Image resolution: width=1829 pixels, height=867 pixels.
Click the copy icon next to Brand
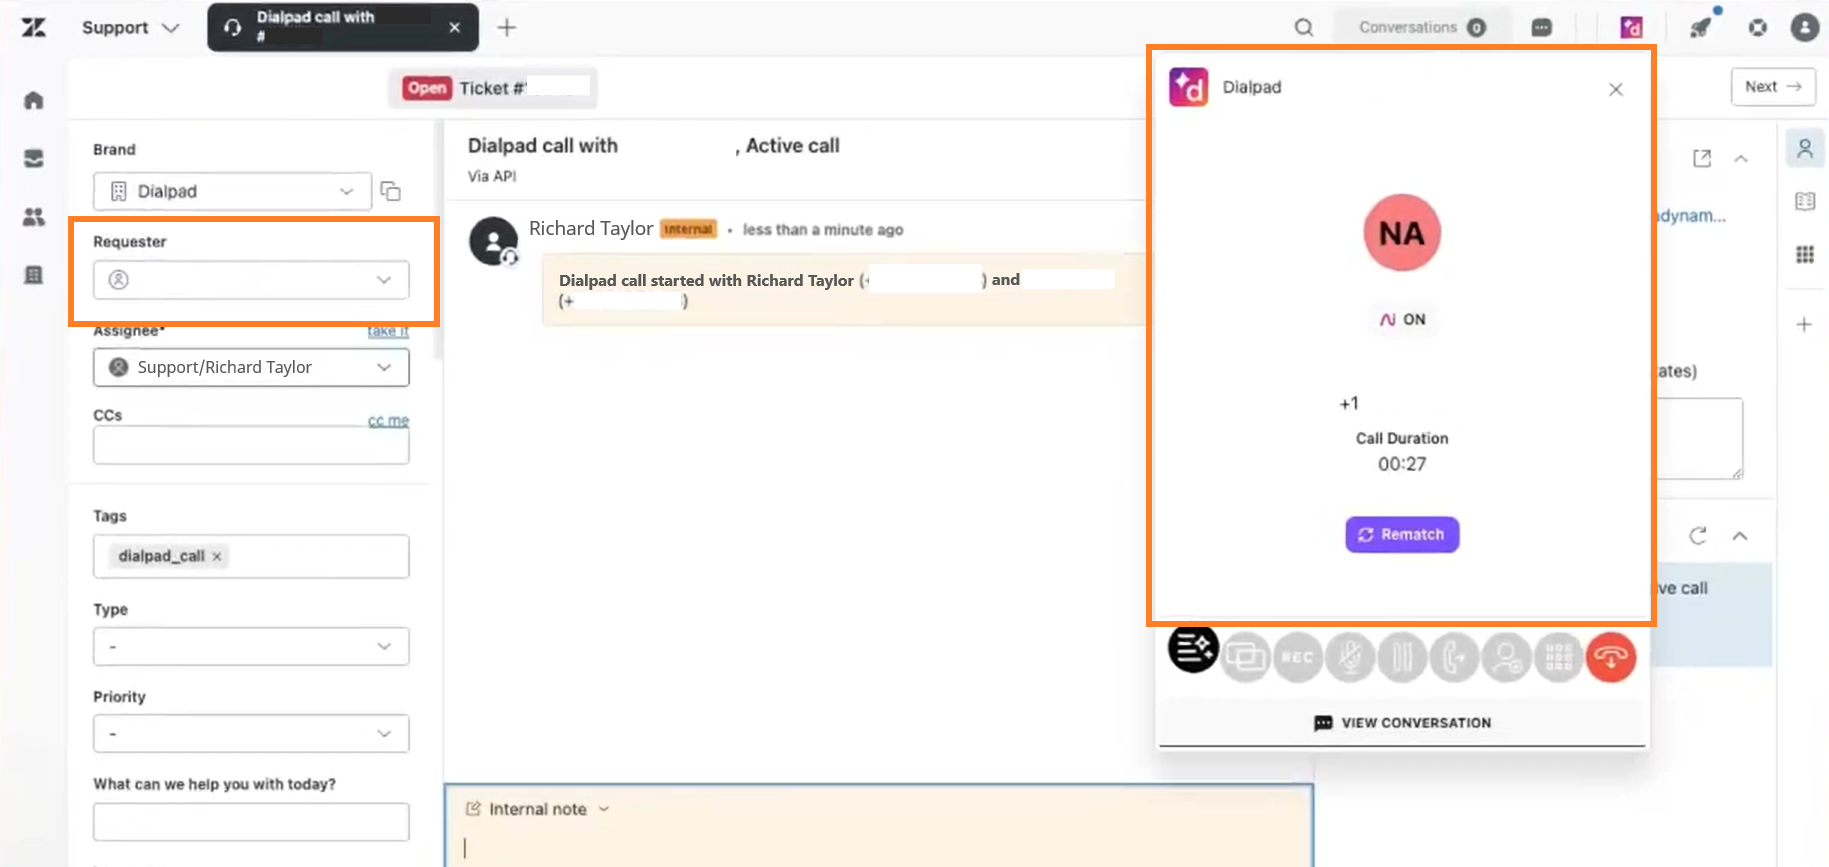pos(391,191)
